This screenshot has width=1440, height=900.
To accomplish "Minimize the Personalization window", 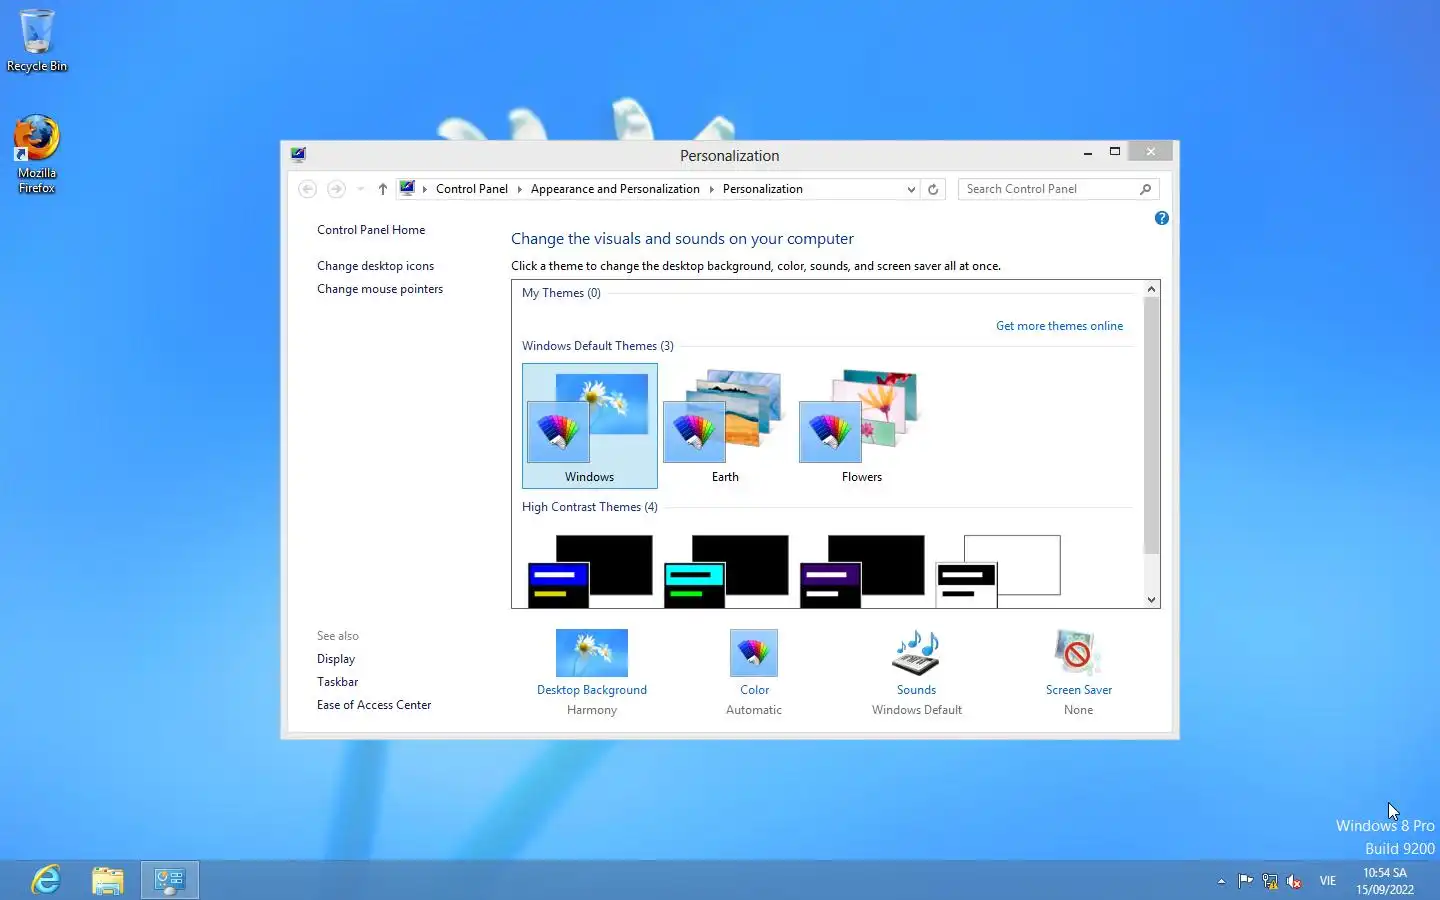I will pyautogui.click(x=1087, y=152).
